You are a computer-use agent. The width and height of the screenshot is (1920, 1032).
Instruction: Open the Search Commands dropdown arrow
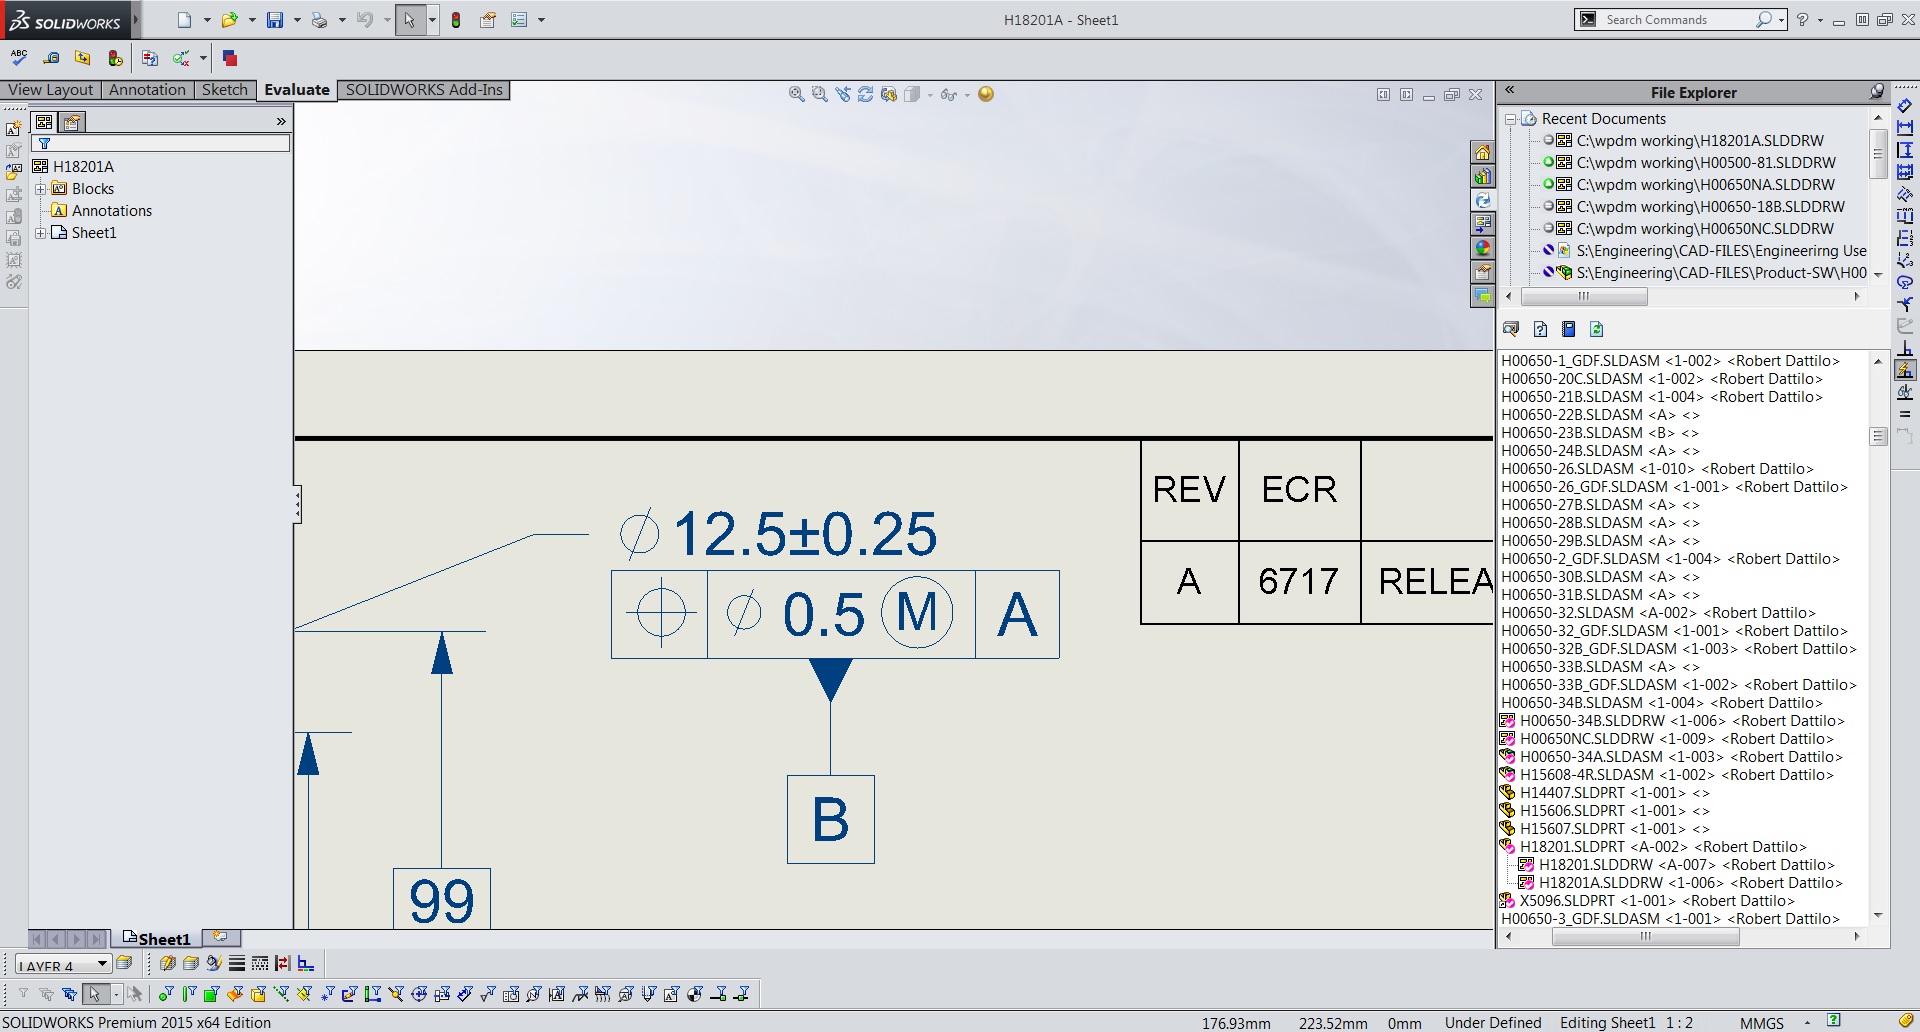(1782, 20)
